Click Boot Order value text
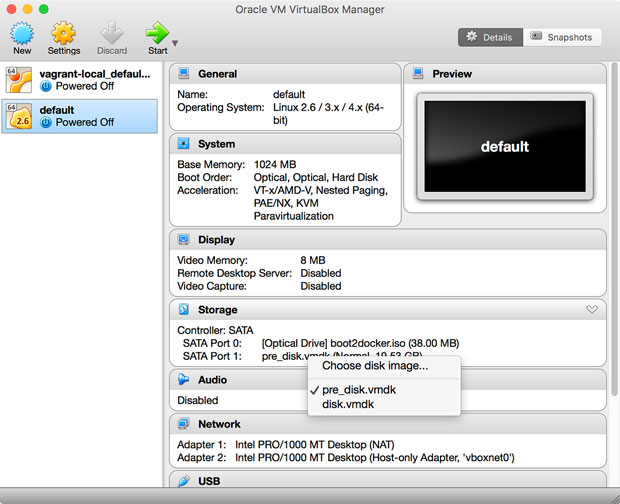 [x=316, y=177]
